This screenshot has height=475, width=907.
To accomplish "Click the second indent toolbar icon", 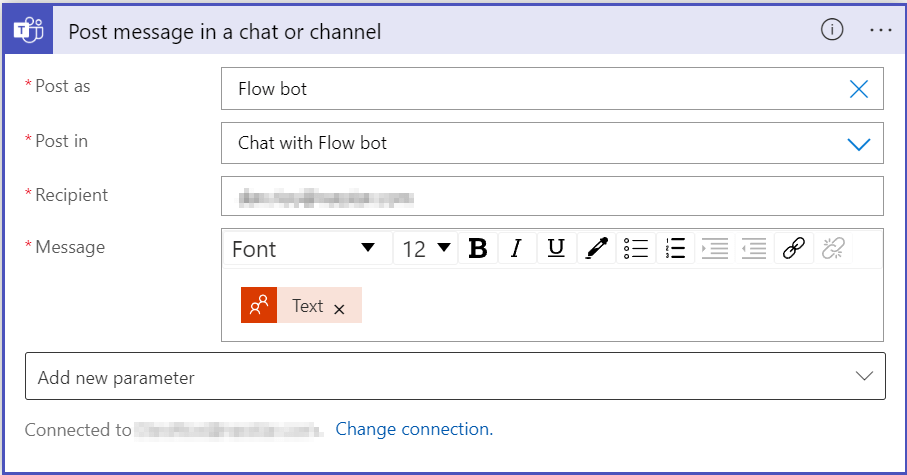I will point(754,249).
